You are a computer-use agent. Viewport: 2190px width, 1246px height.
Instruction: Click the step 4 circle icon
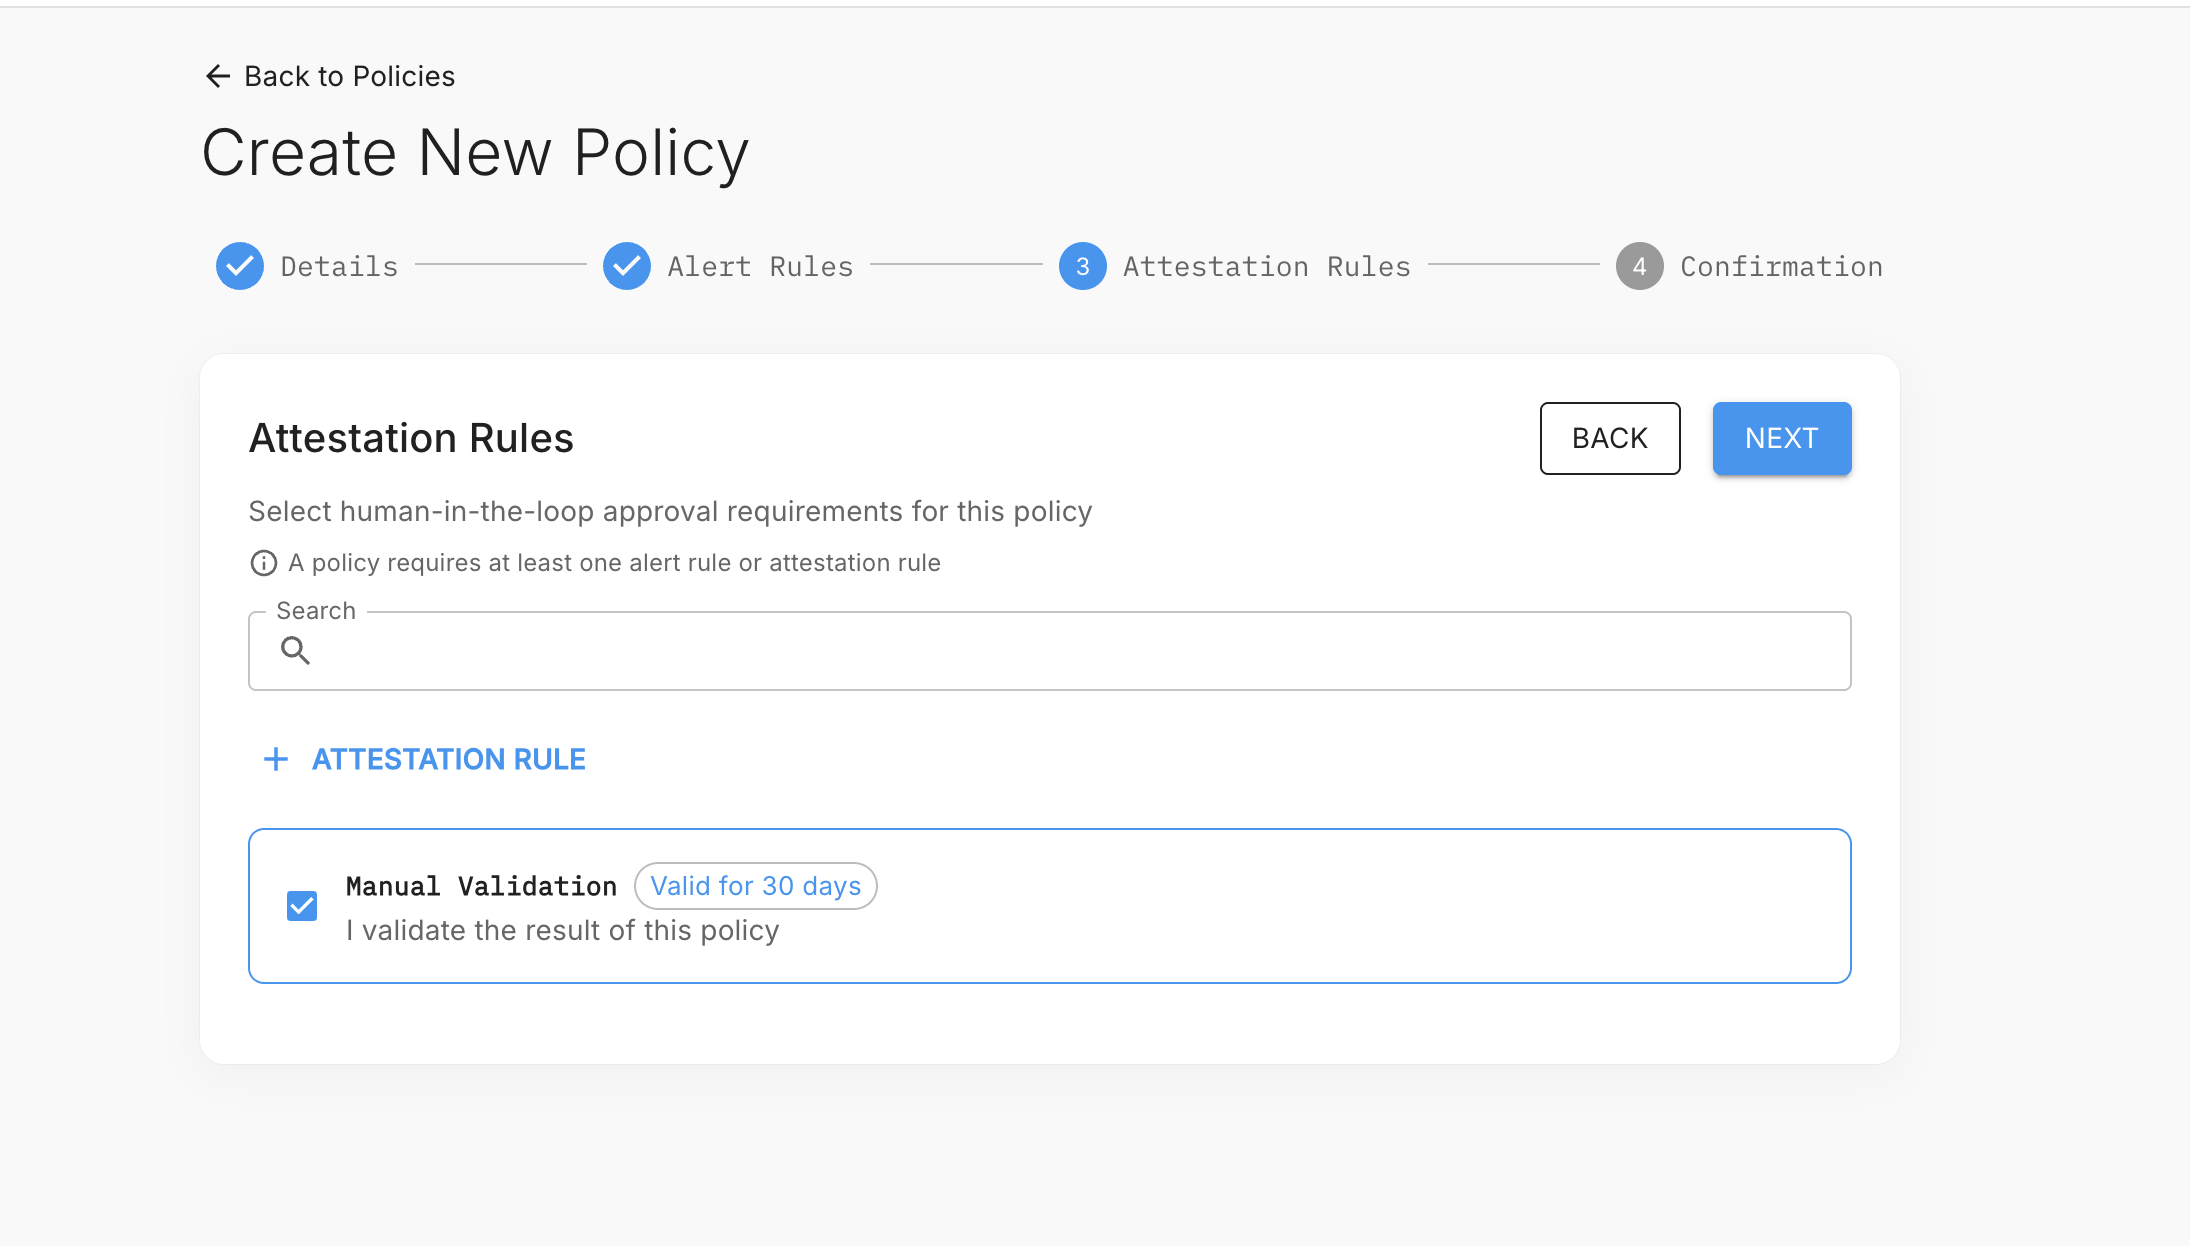tap(1640, 266)
